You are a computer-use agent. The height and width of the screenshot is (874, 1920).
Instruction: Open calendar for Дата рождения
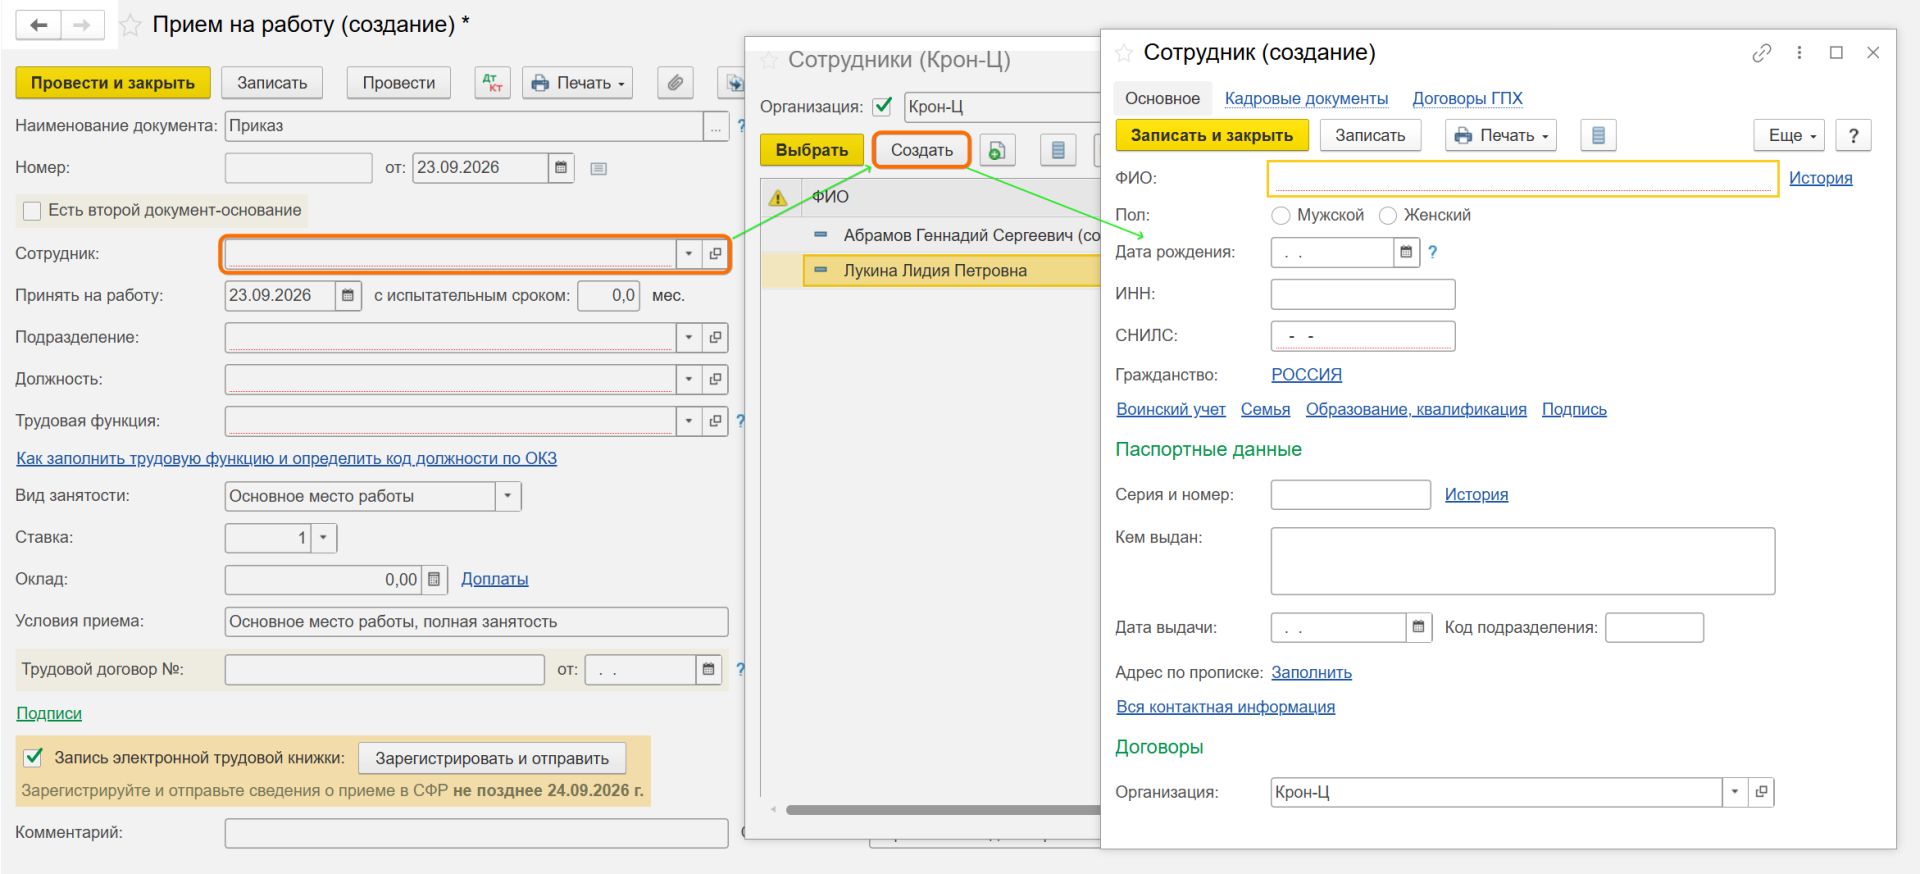tap(1406, 253)
